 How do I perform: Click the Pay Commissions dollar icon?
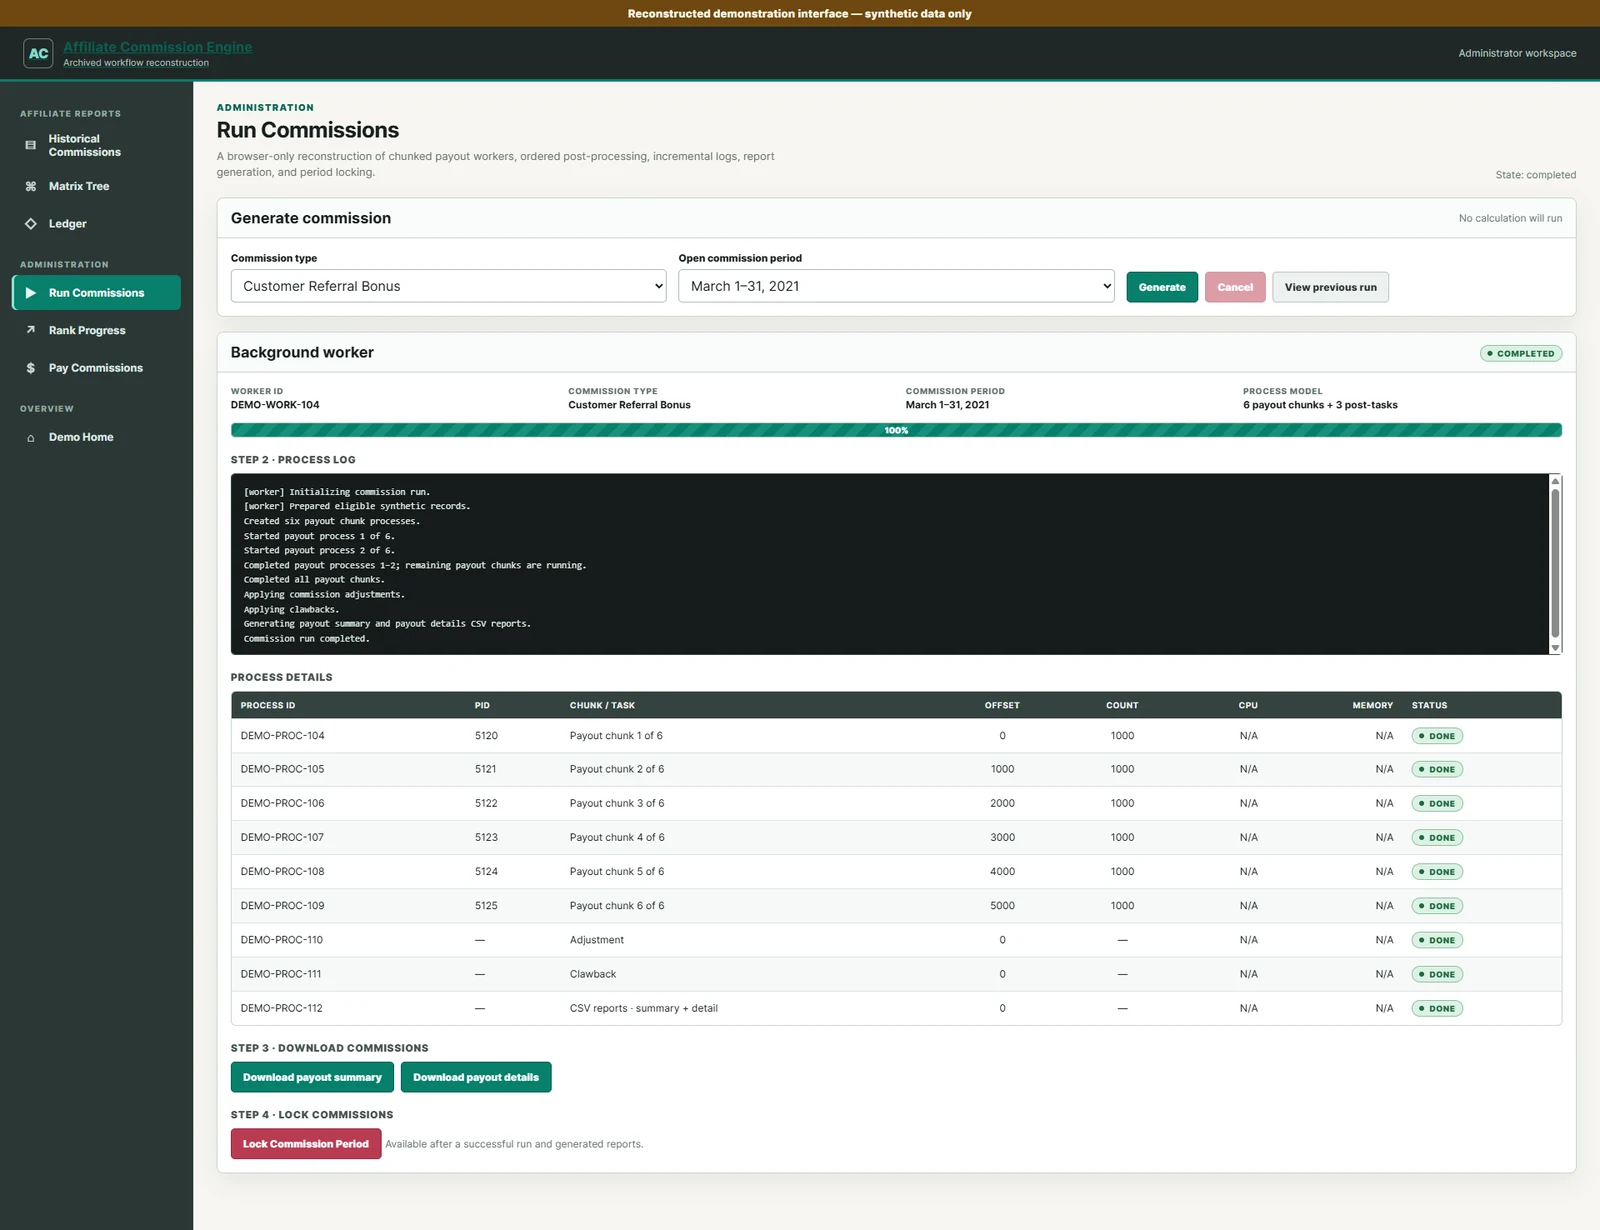30,368
